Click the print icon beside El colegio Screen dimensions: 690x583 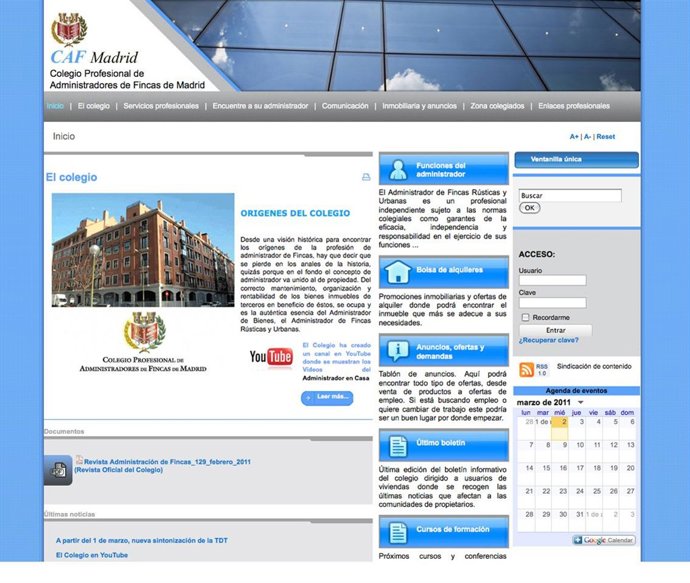(366, 177)
